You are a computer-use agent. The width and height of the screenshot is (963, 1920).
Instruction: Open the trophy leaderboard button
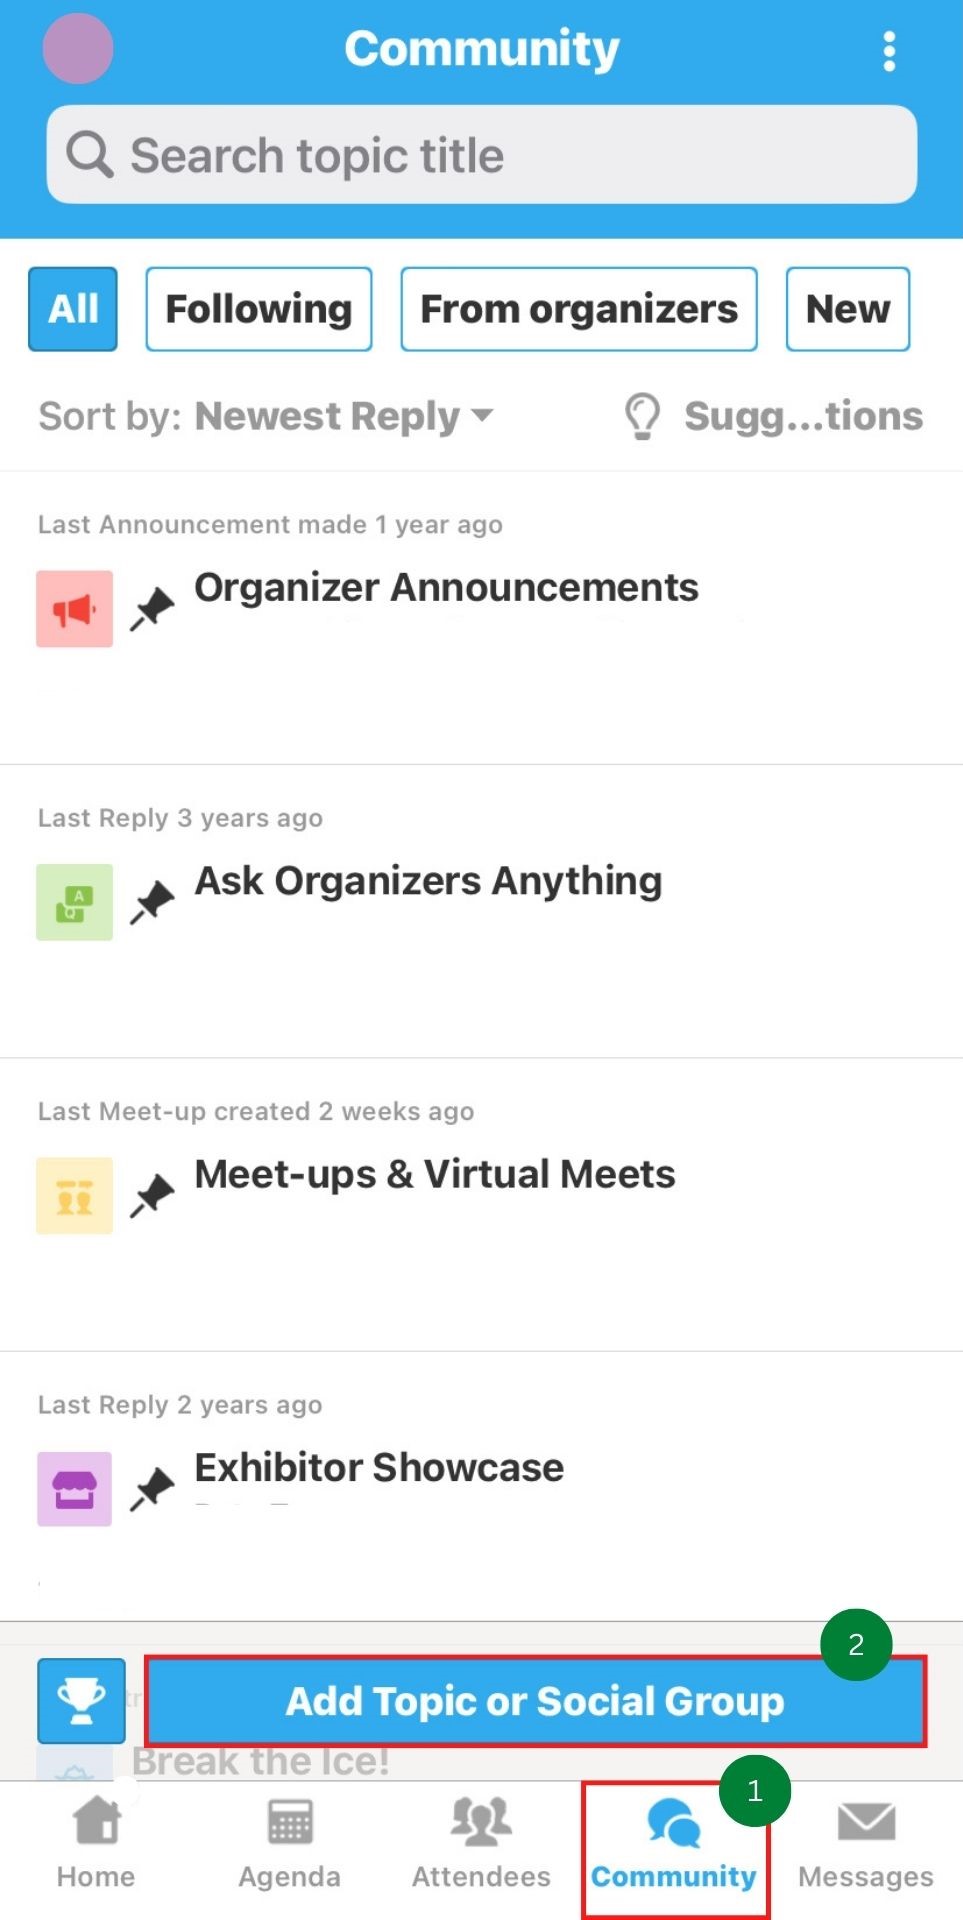click(82, 1701)
